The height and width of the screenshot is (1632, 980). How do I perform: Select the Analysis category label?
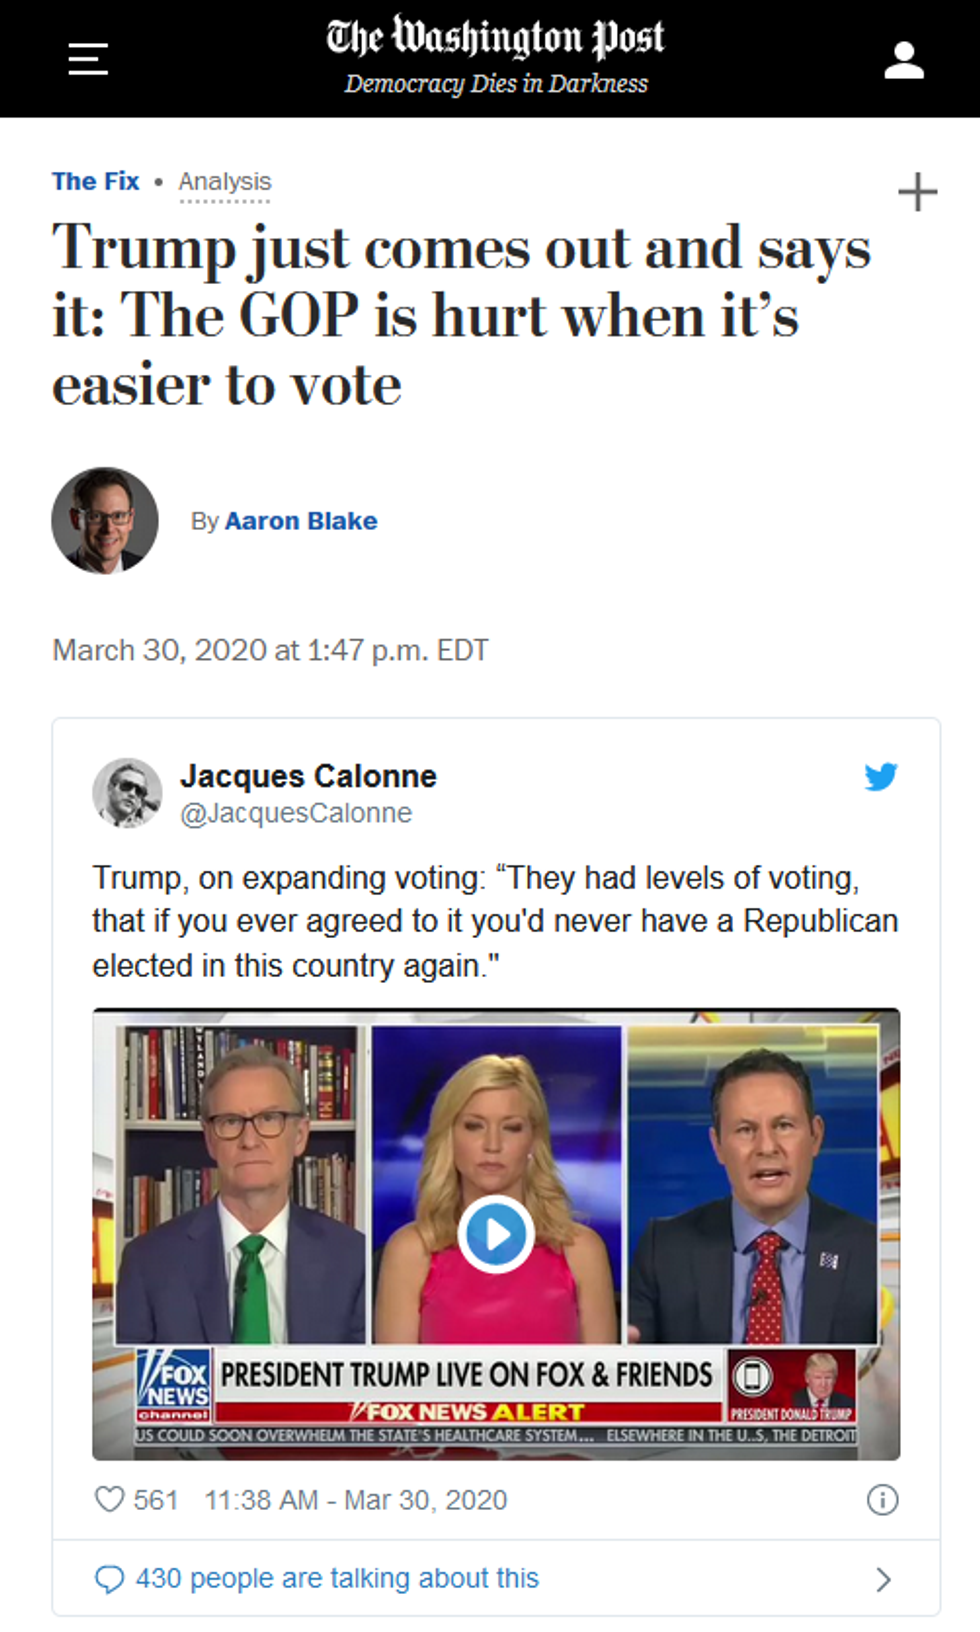[x=224, y=181]
